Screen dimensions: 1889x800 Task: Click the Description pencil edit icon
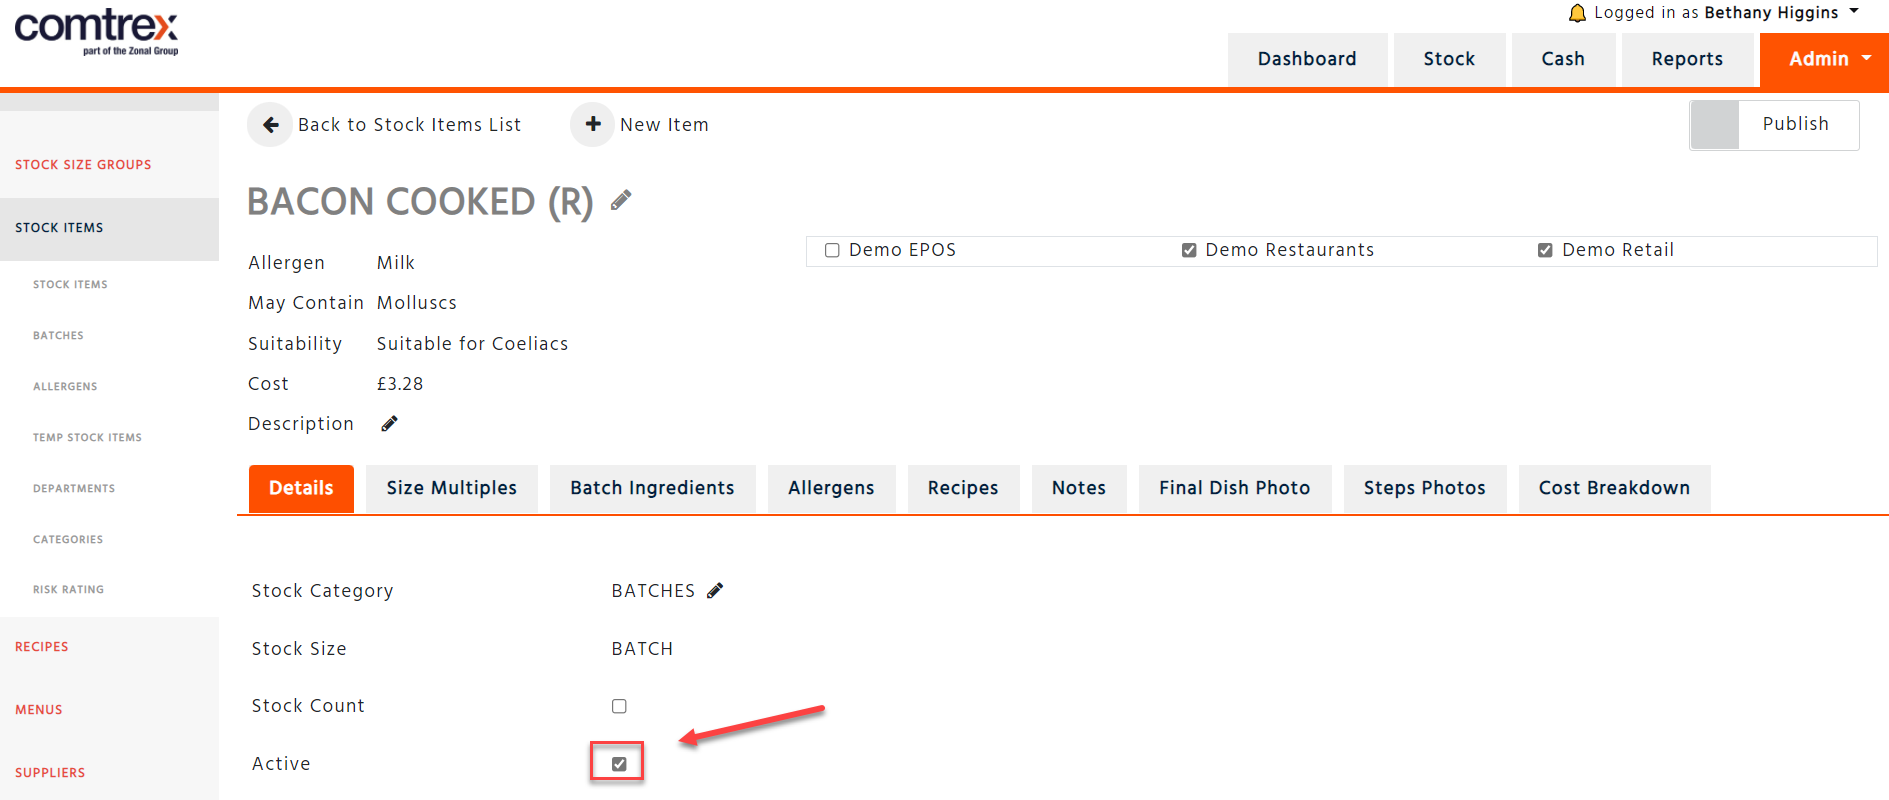pos(390,424)
